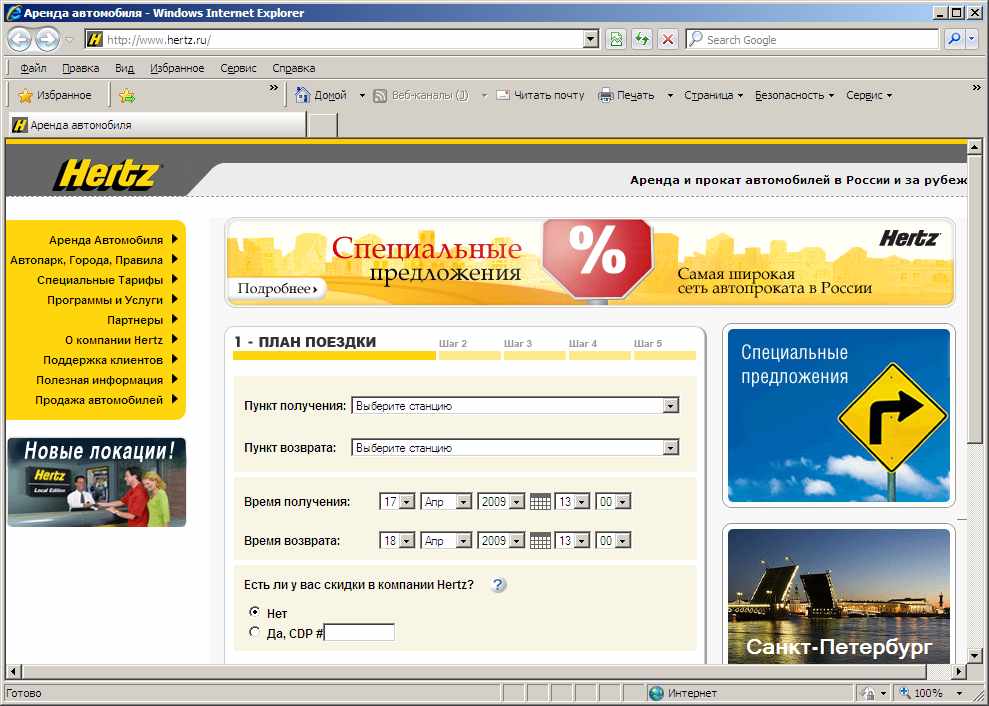This screenshot has width=989, height=706.
Task: Click the URL address bar field
Action: coord(344,39)
